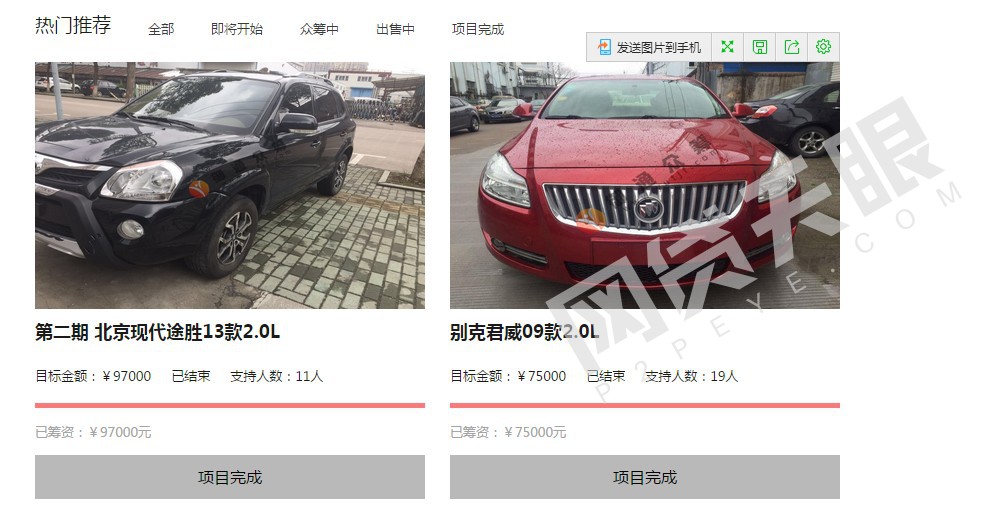This screenshot has height=512, width=1003.
Task: Click 发送图片到手机 toolbar label
Action: coord(658,47)
